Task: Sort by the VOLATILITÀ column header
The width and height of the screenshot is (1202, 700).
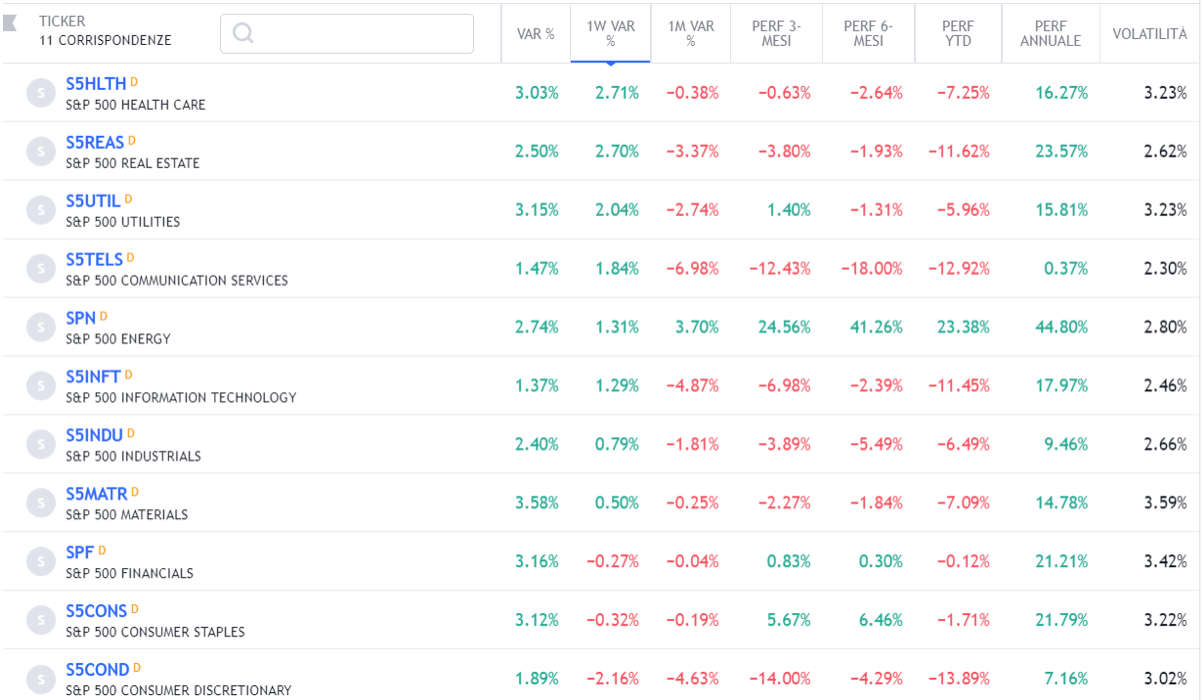Action: (x=1149, y=34)
